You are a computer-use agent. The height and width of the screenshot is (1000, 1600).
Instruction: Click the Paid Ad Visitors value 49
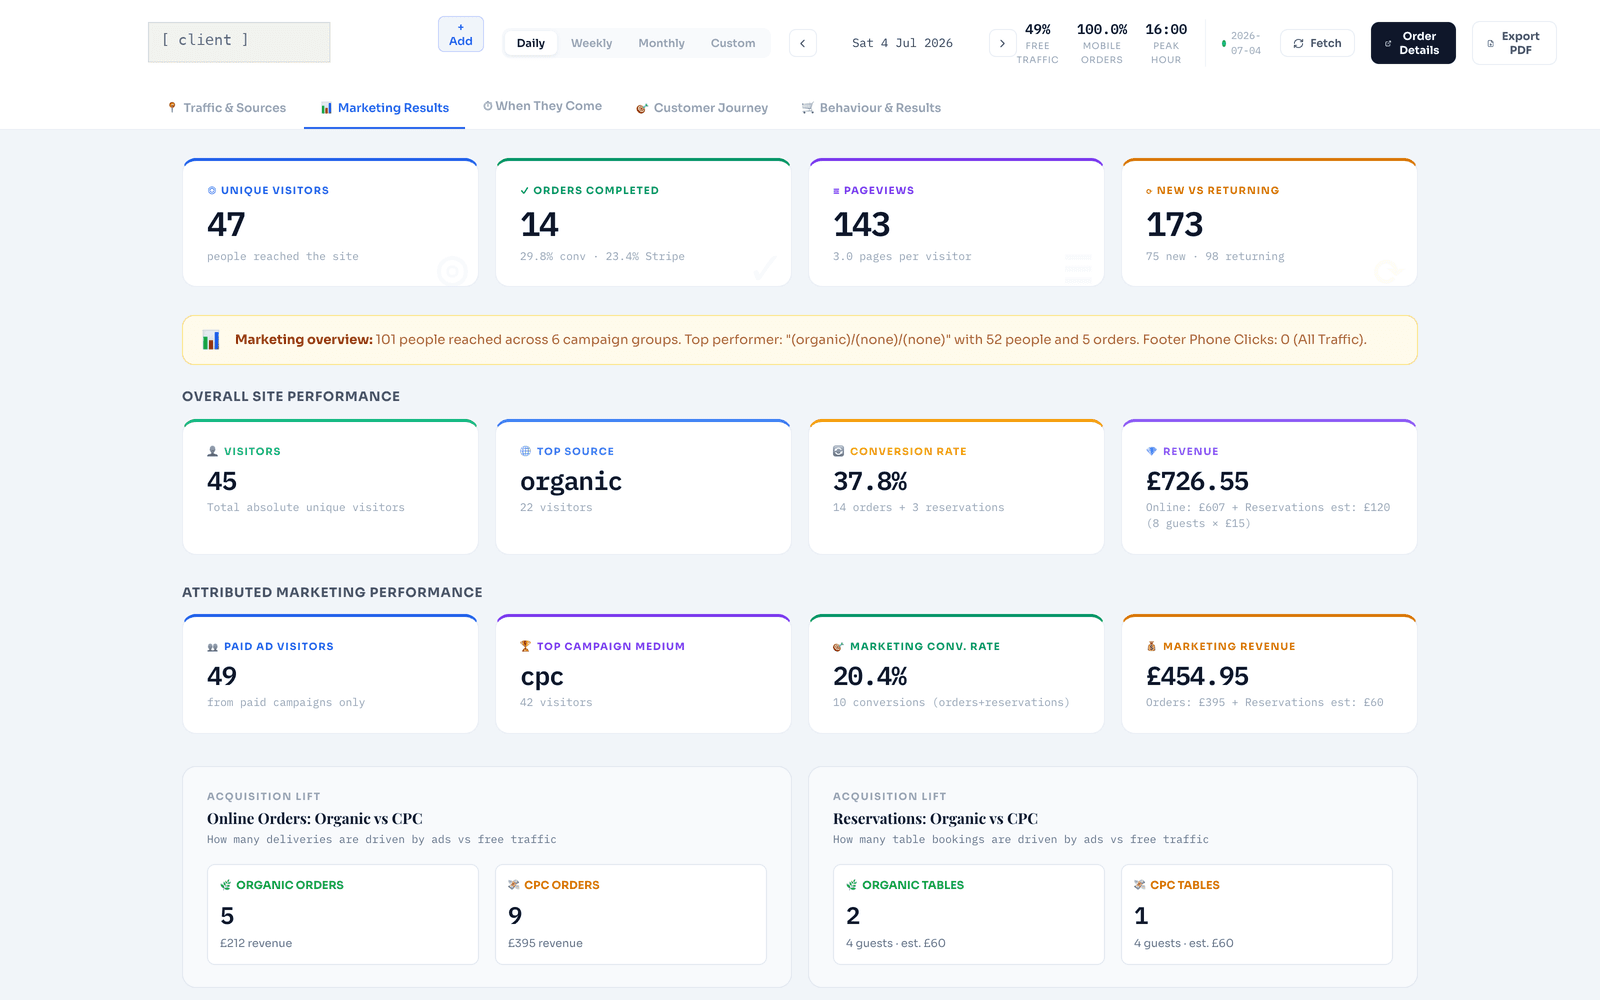(222, 676)
